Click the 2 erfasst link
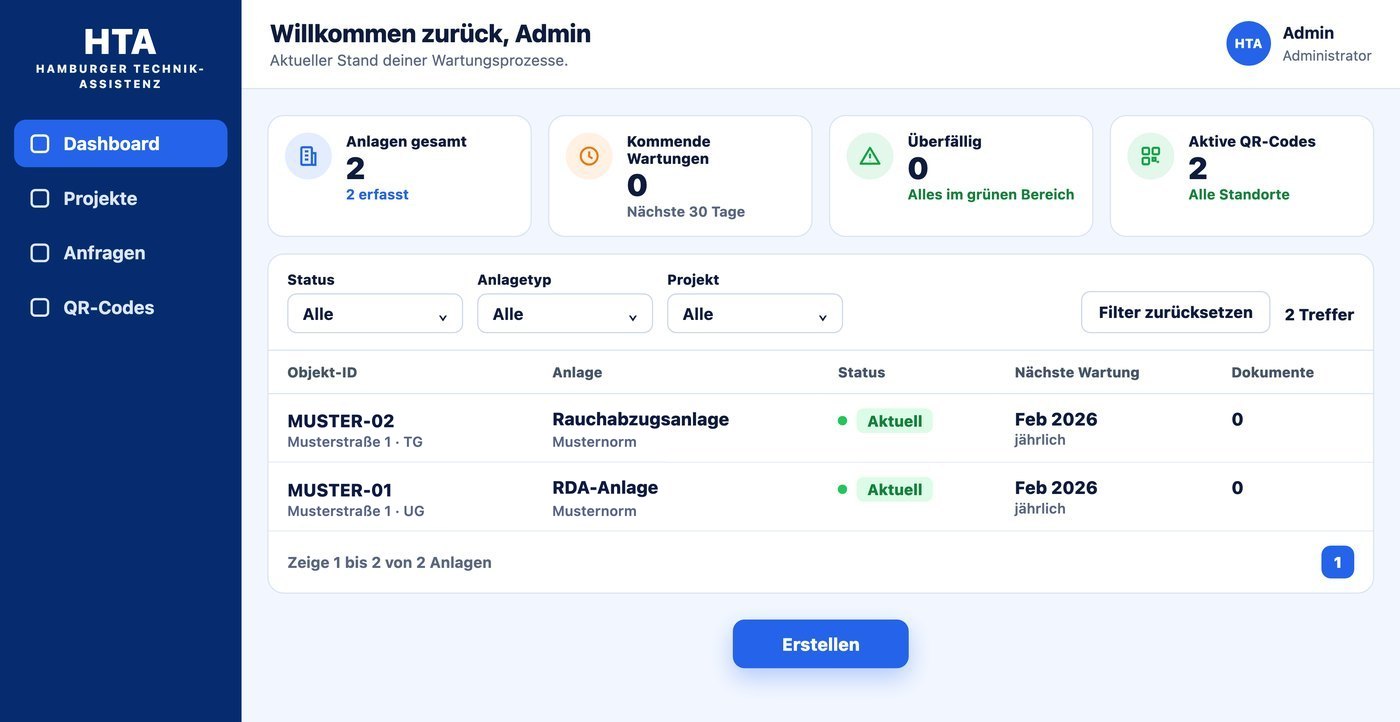1400x722 pixels. [377, 195]
